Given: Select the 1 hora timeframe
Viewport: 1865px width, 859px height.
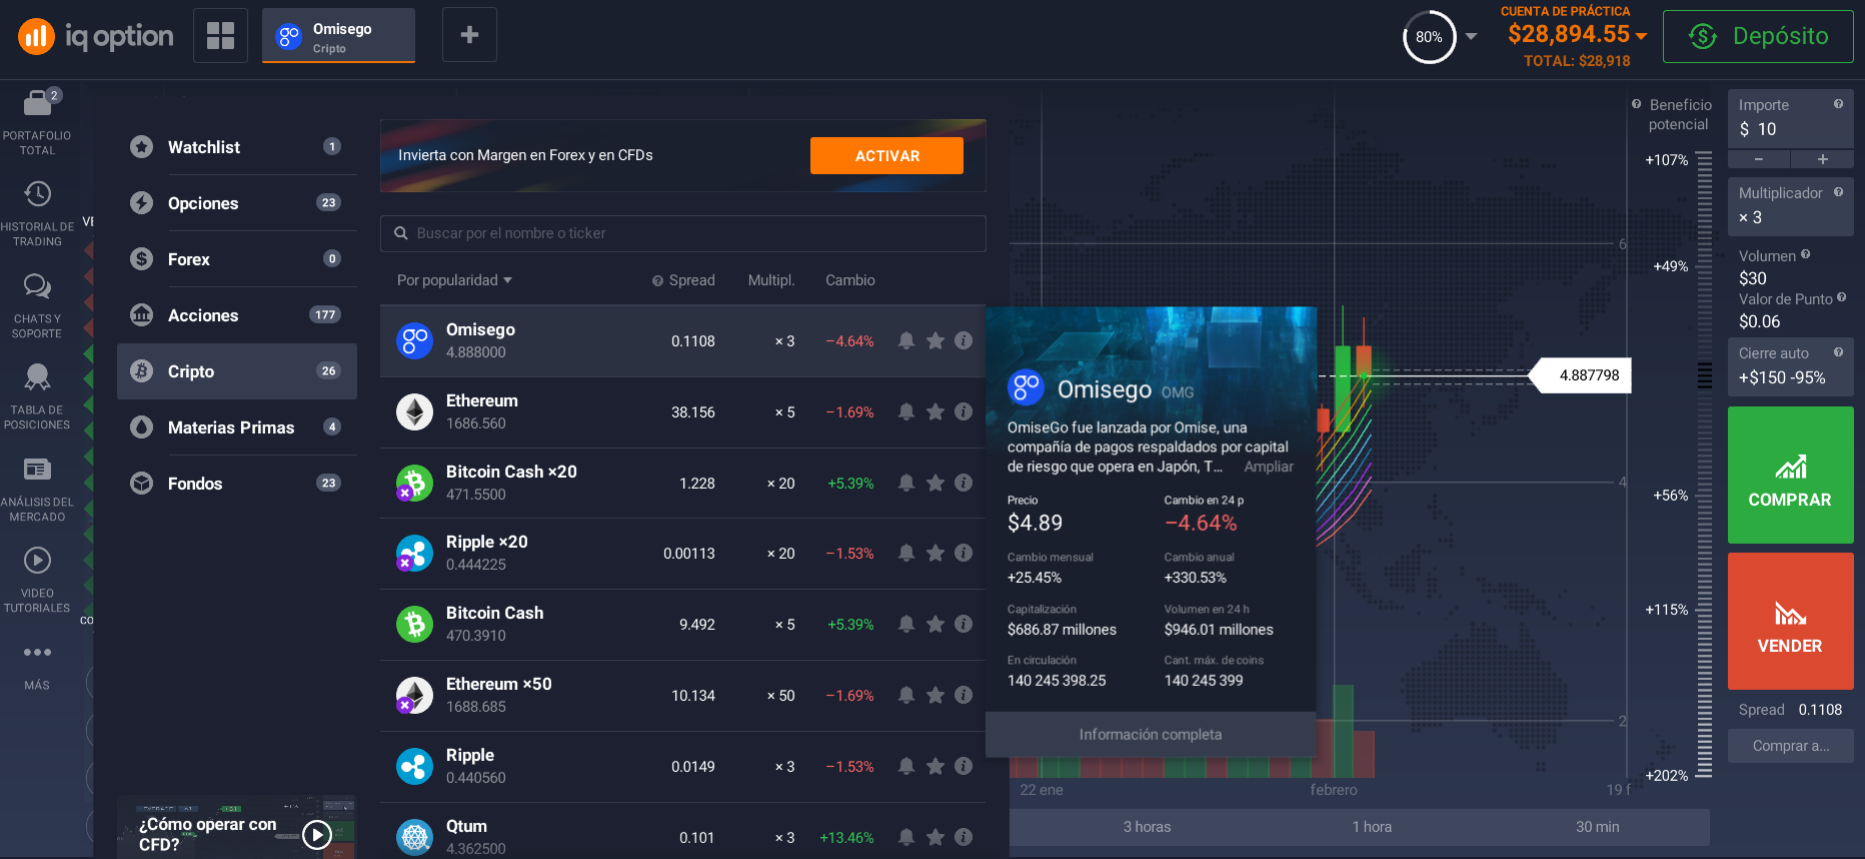Looking at the screenshot, I should point(1371,827).
